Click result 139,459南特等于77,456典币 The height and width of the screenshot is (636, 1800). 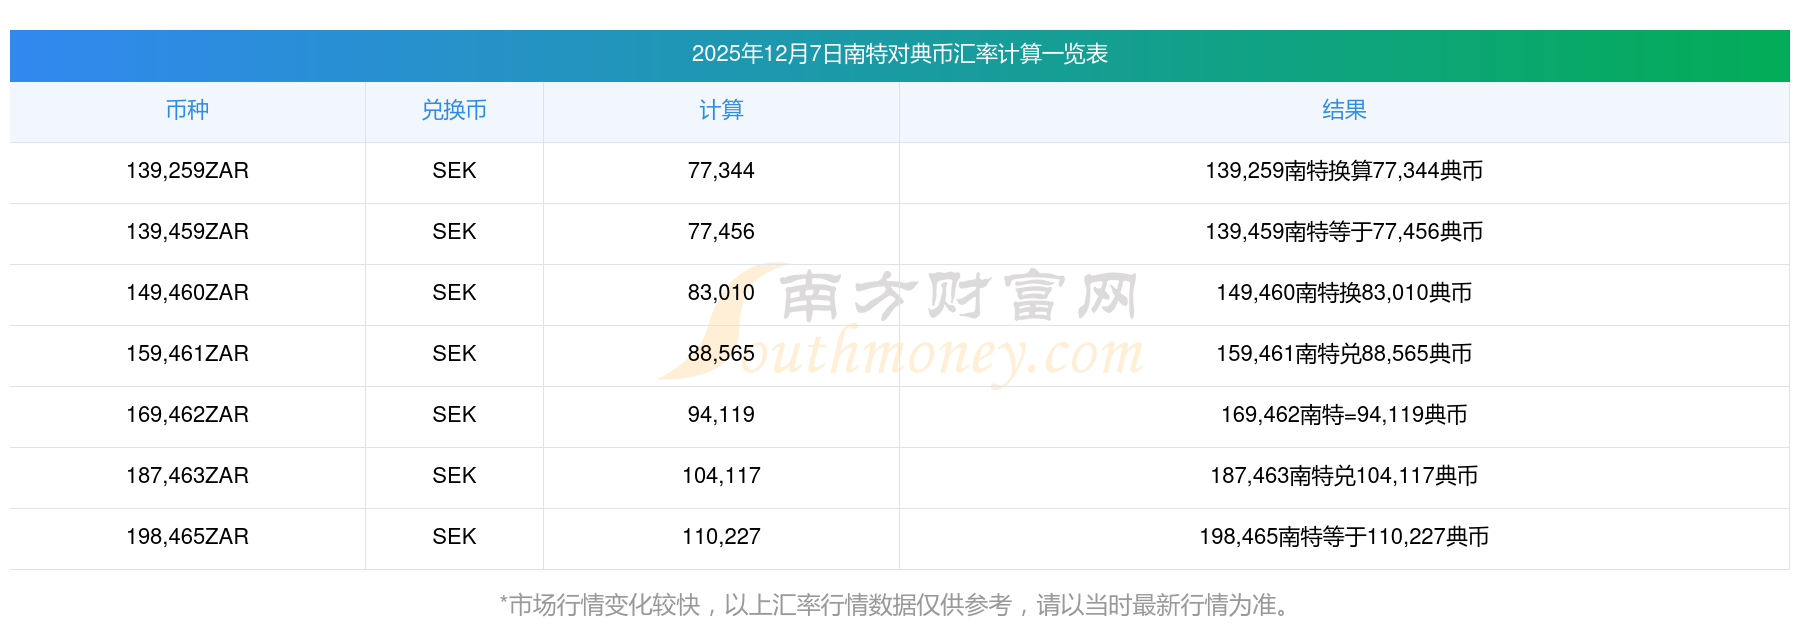[x=1344, y=232]
